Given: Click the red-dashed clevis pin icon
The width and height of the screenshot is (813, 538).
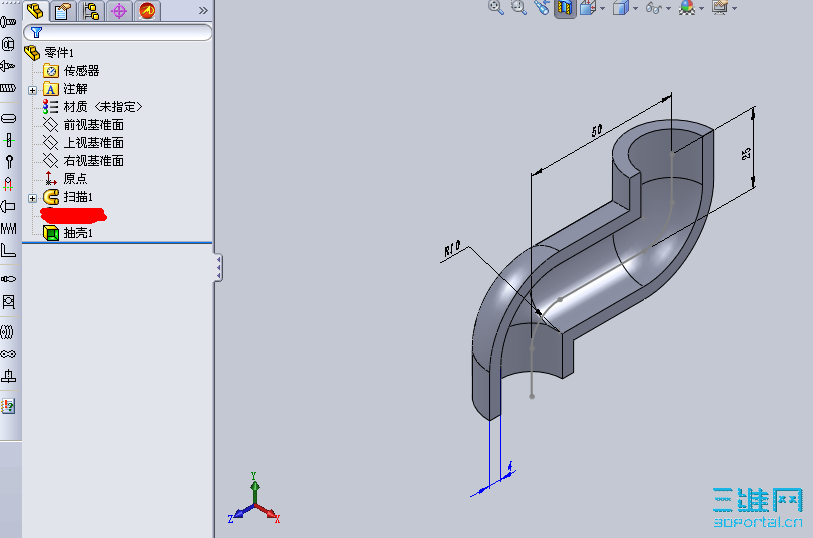Looking at the screenshot, I should [8, 184].
